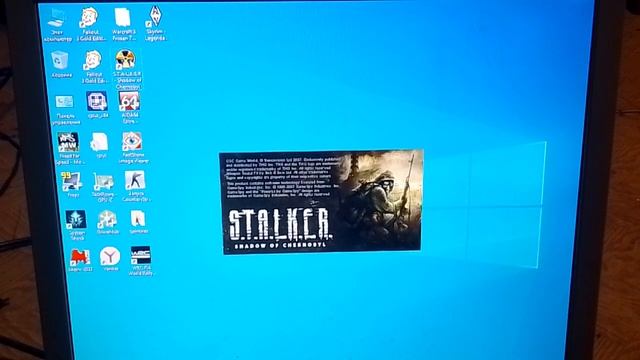The image size is (640, 360).
Task: Launch the Yandex browser shortcut
Action: coord(110,259)
